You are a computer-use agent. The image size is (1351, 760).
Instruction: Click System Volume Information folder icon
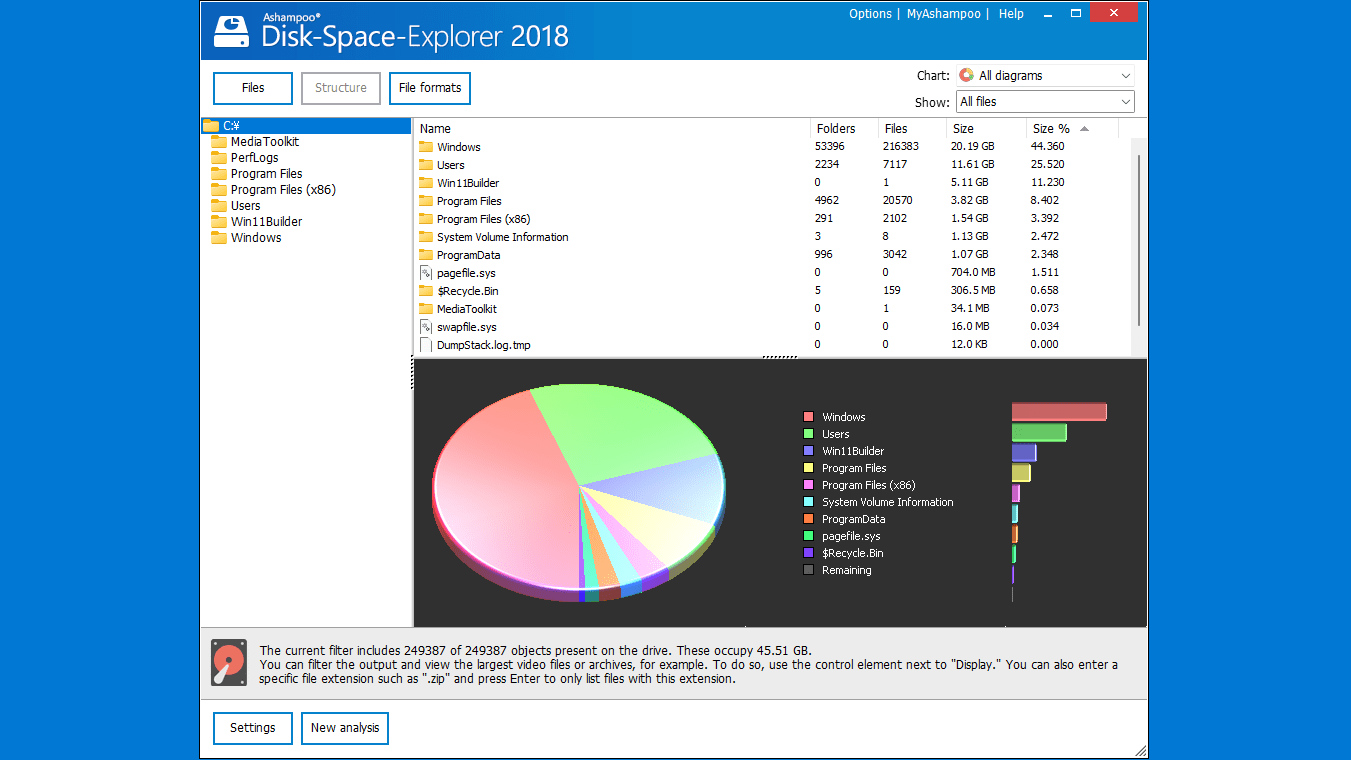[x=426, y=237]
